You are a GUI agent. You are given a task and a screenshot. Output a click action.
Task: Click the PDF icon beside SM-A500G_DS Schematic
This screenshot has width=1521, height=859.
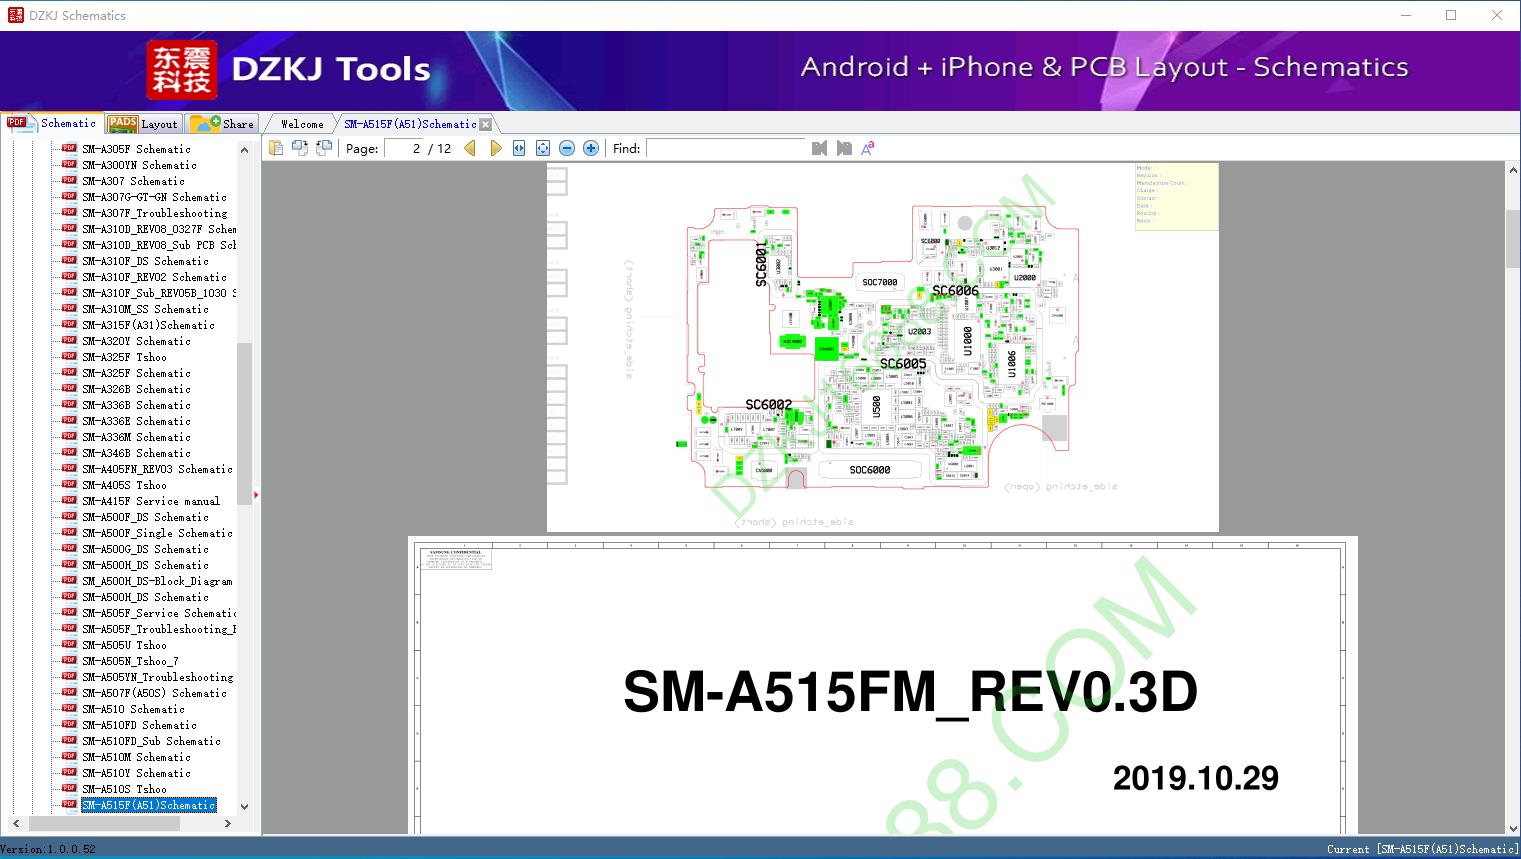click(69, 548)
